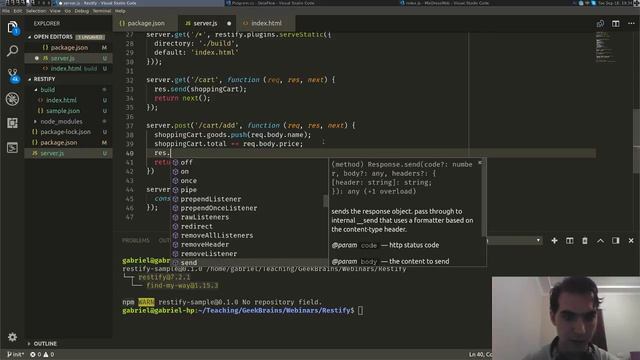Switch to the PROBLEMS panel tab

click(x=136, y=240)
